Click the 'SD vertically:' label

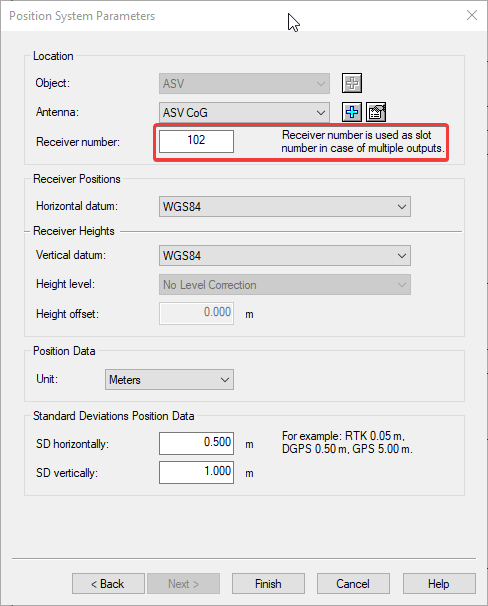pos(67,473)
